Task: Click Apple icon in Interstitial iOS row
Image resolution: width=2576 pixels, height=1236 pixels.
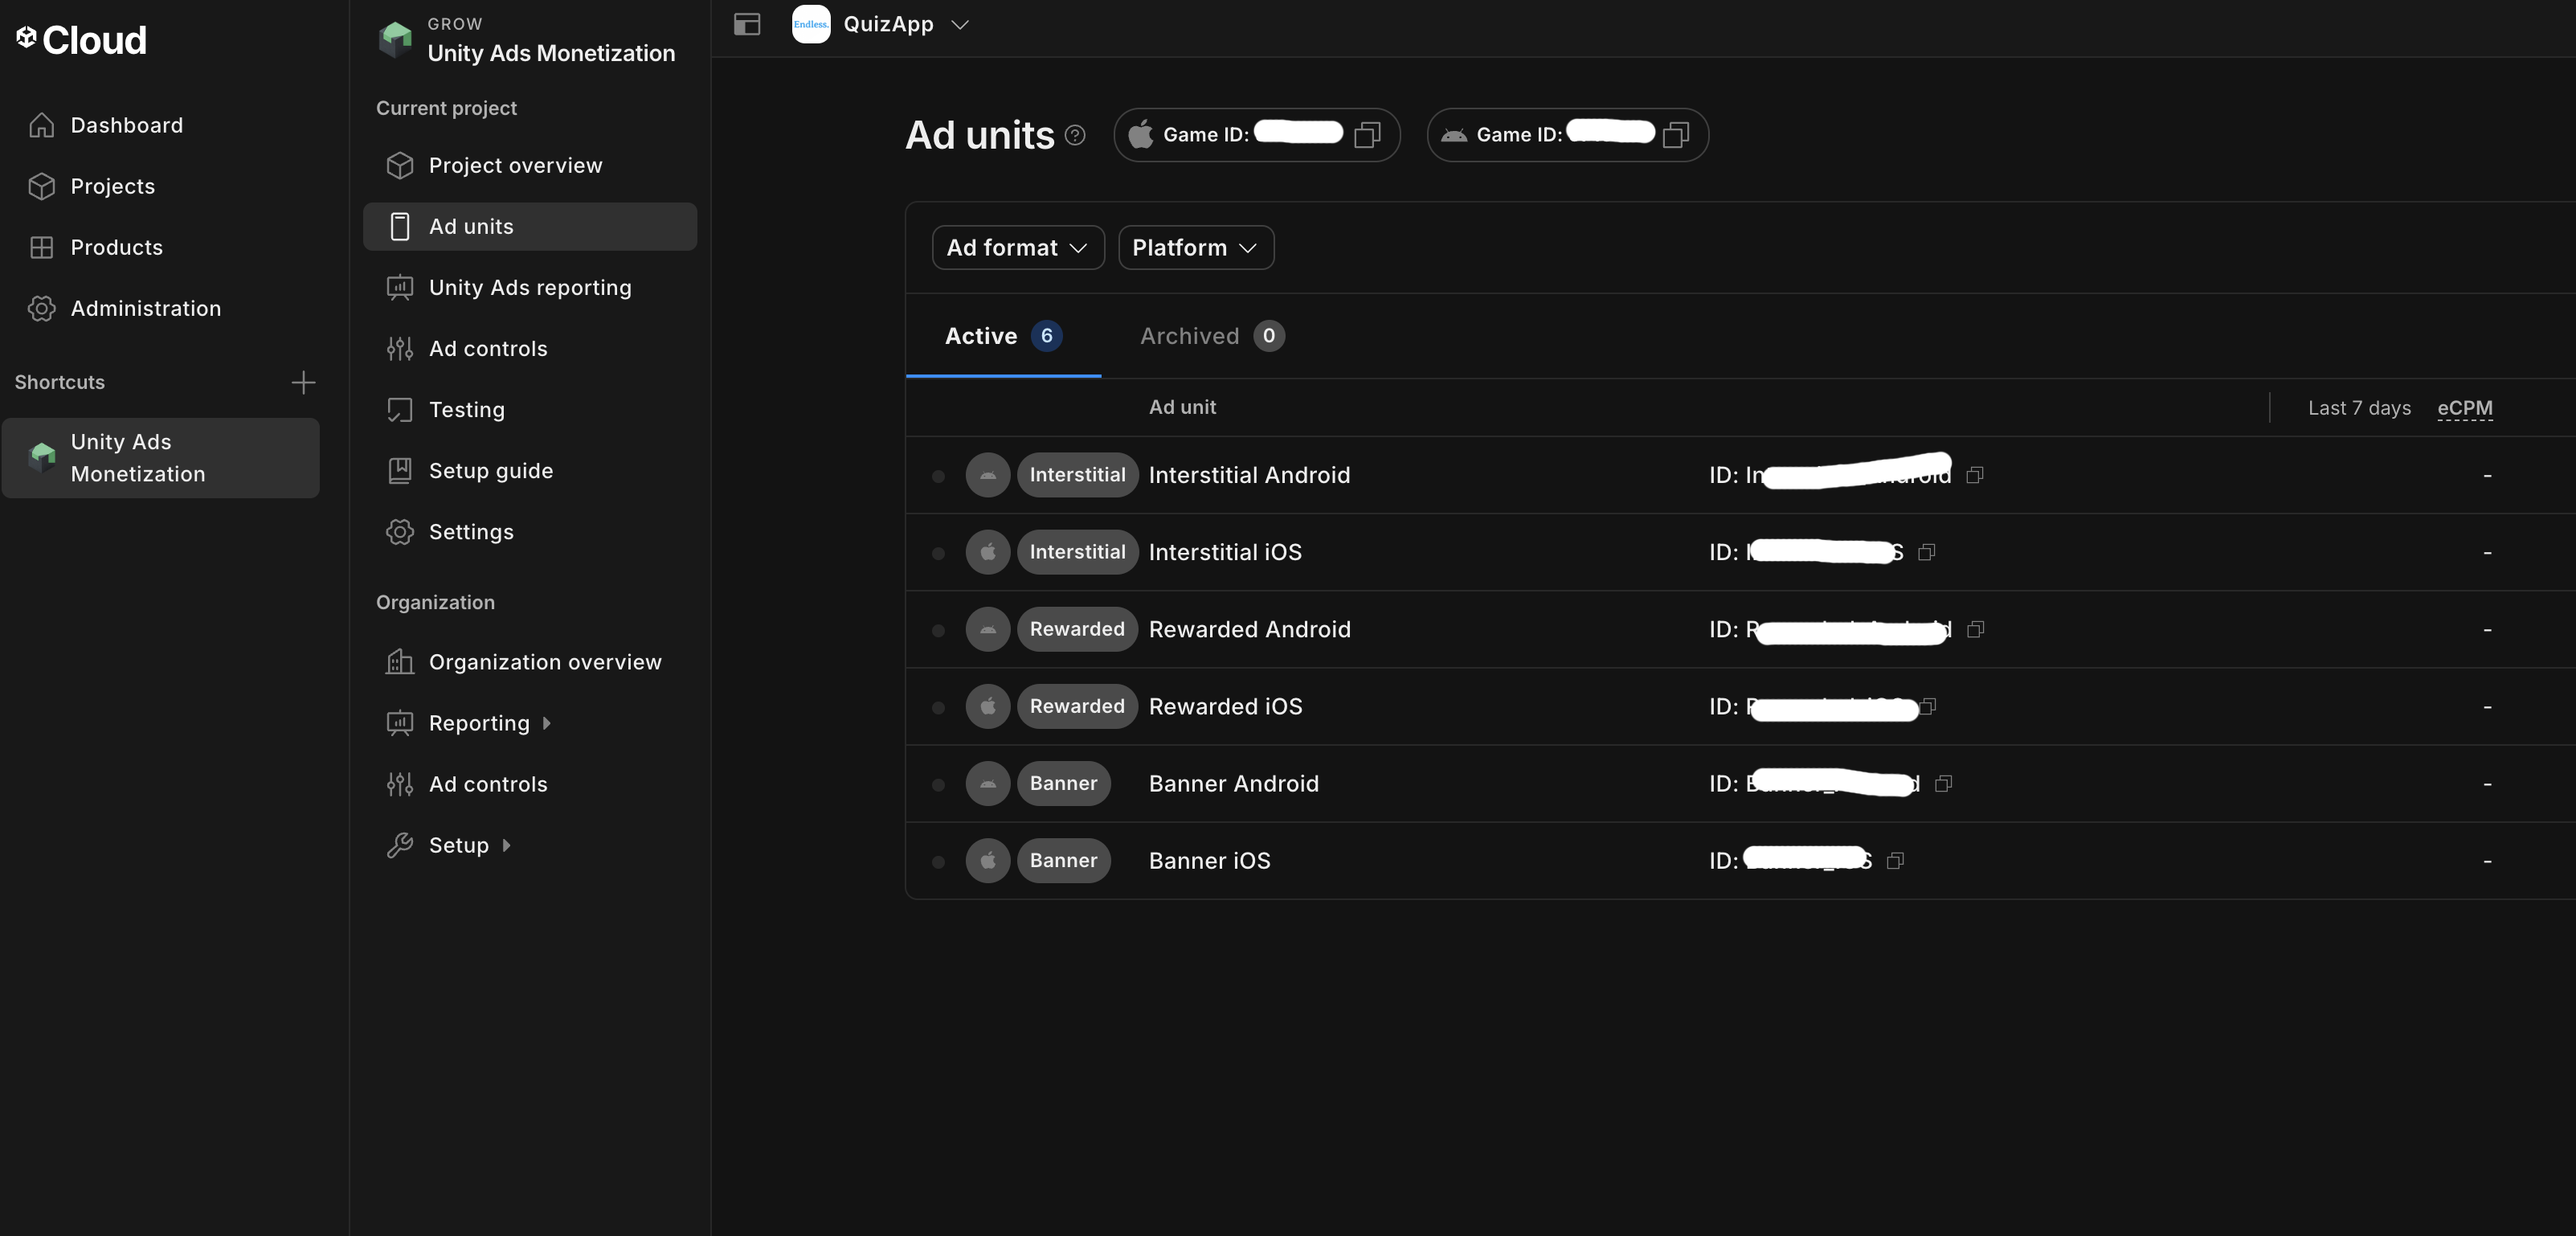Action: tap(987, 552)
